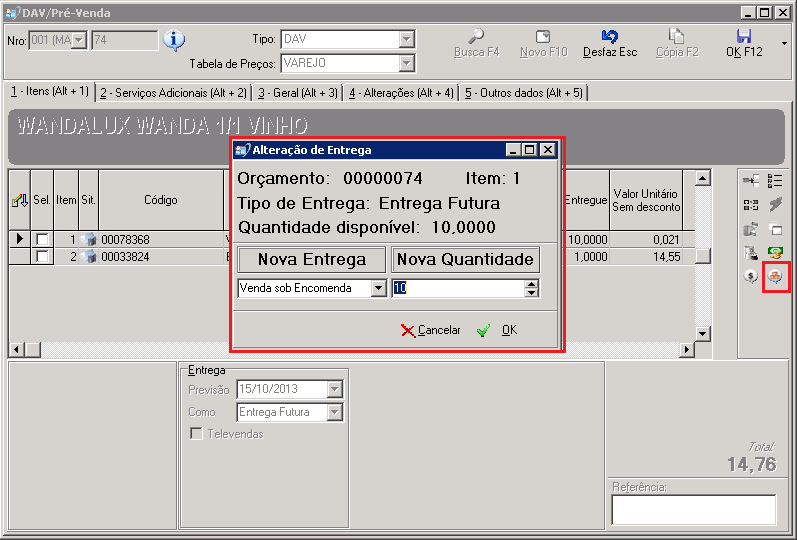The width and height of the screenshot is (797, 540).
Task: Check the Sel. checkbox for item 1
Action: (x=42, y=239)
